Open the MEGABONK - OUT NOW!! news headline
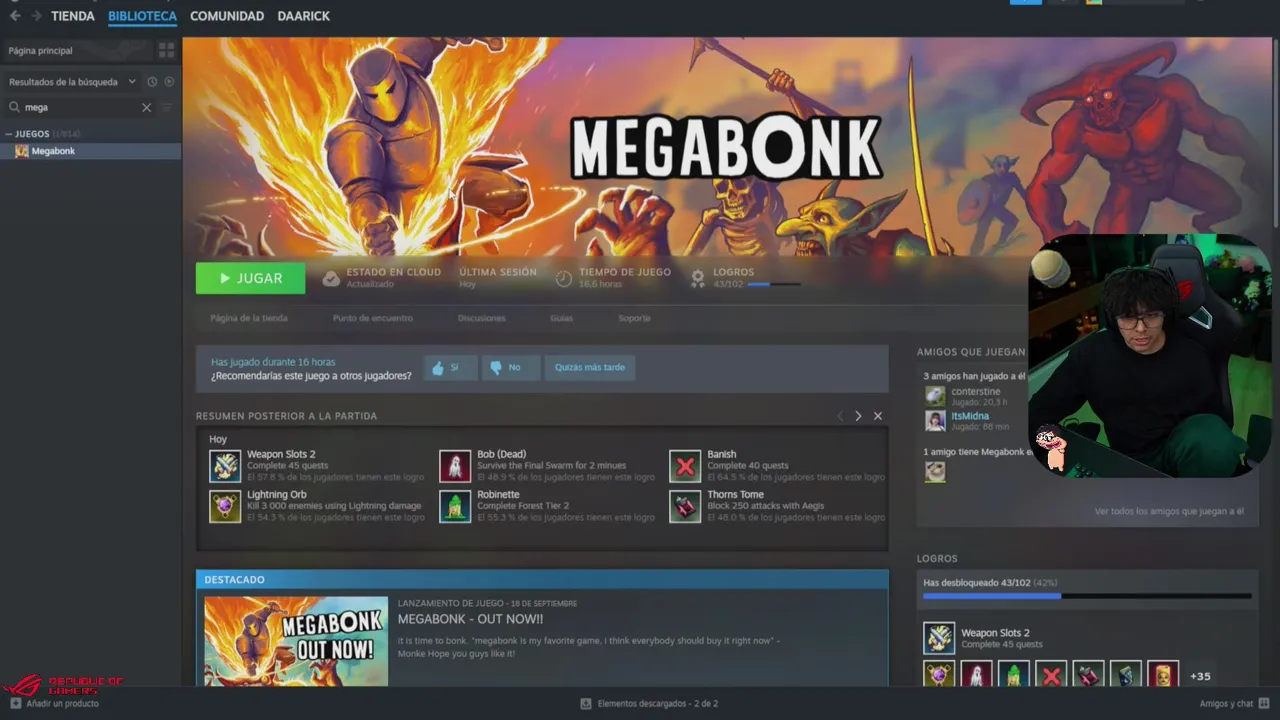The height and width of the screenshot is (720, 1280). pyautogui.click(x=470, y=619)
